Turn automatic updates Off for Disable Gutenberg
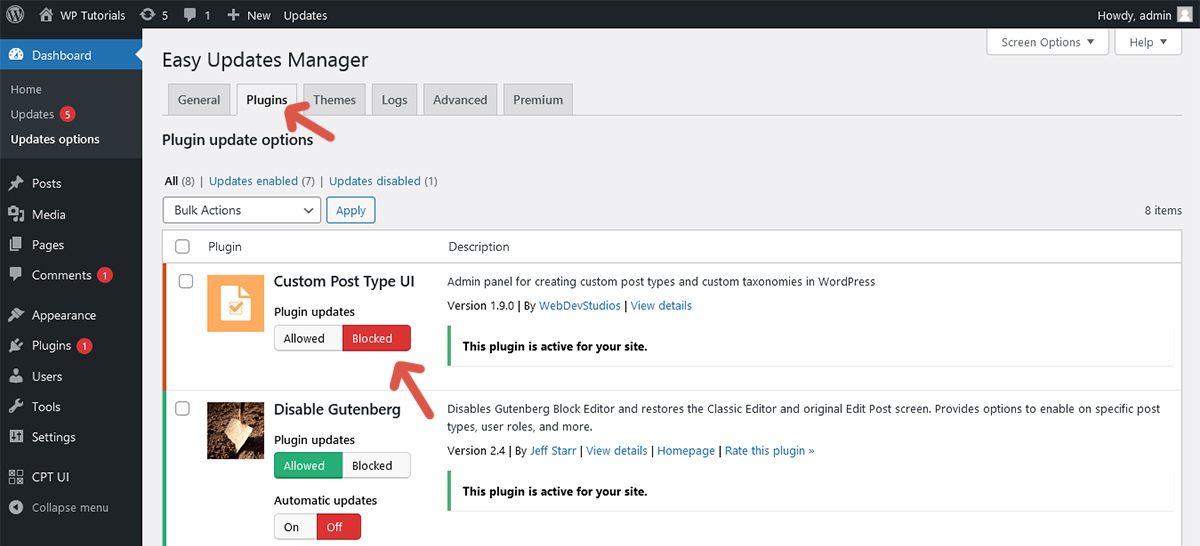The image size is (1200, 546). [x=339, y=527]
